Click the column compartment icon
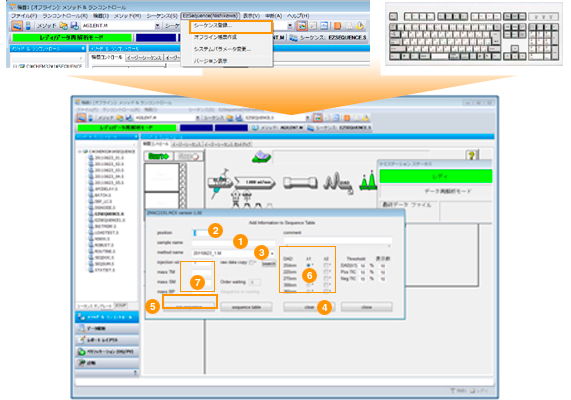 [300, 182]
